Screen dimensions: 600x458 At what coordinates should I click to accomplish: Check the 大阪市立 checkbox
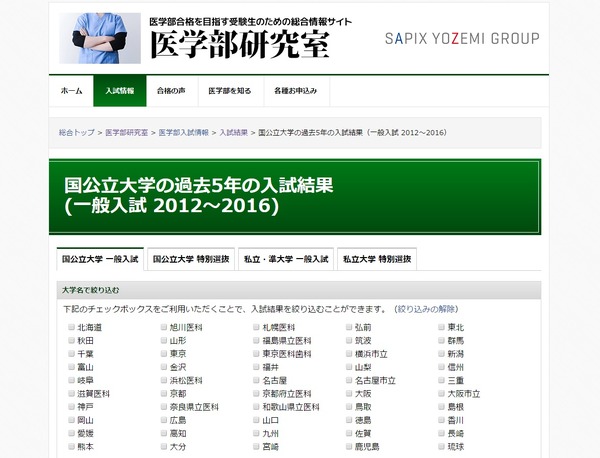coord(442,393)
